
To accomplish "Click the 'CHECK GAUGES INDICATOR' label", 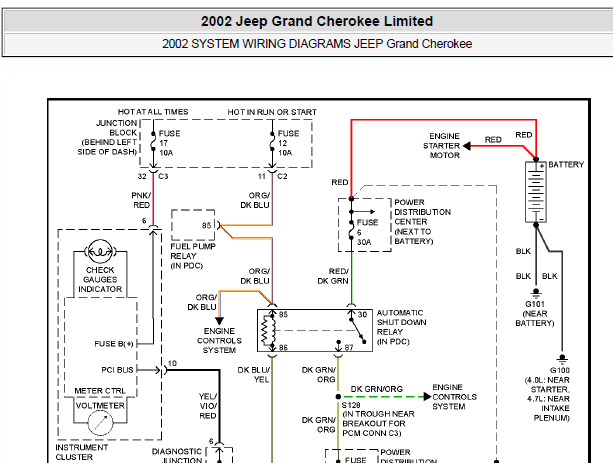I will pyautogui.click(x=100, y=280).
